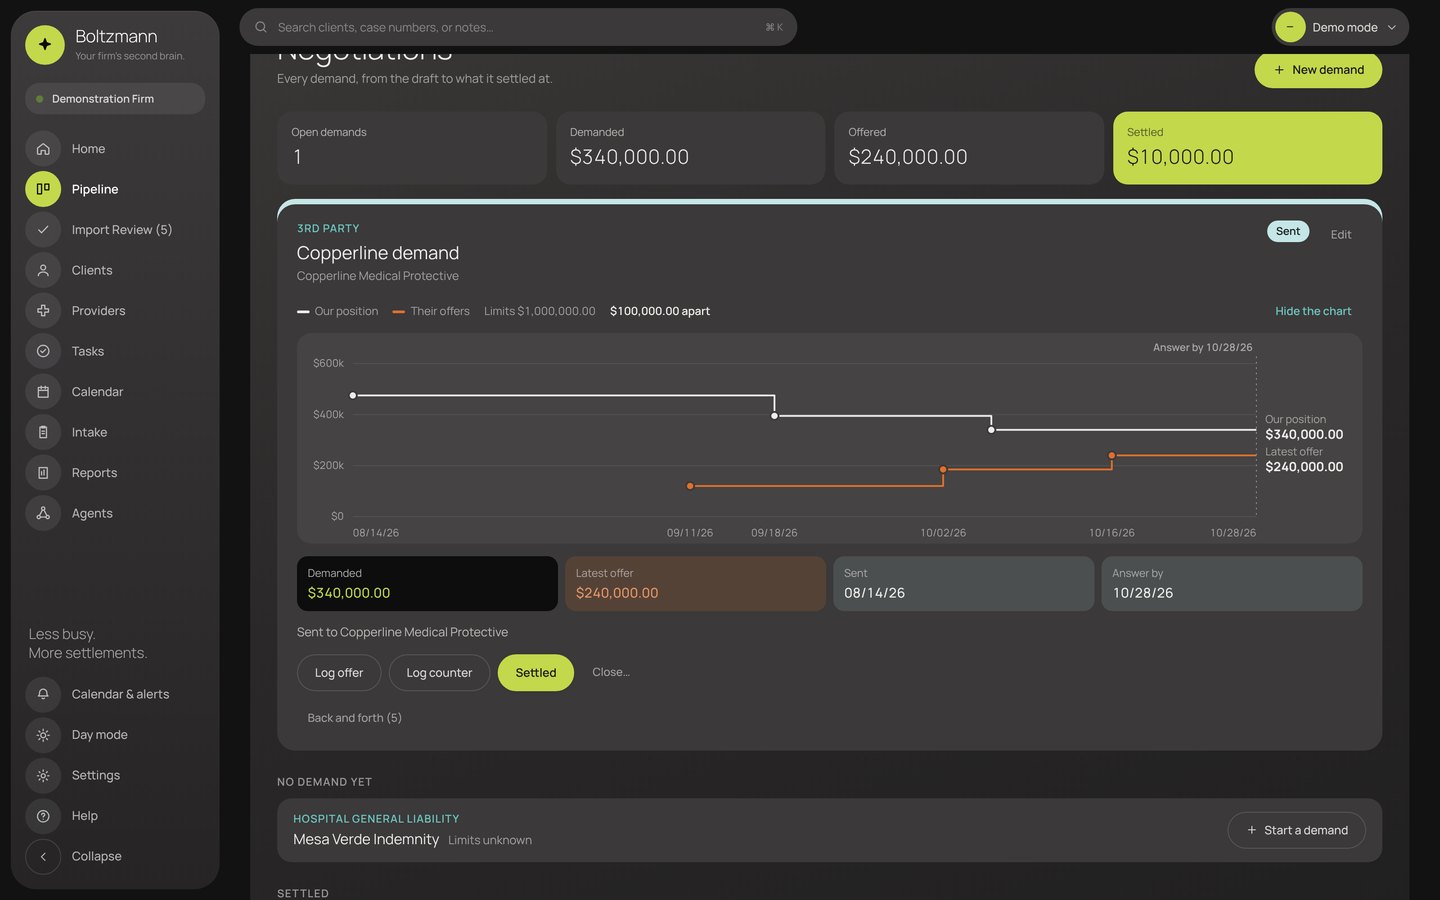1440x900 pixels.
Task: Focus the search clients input field
Action: [x=518, y=27]
